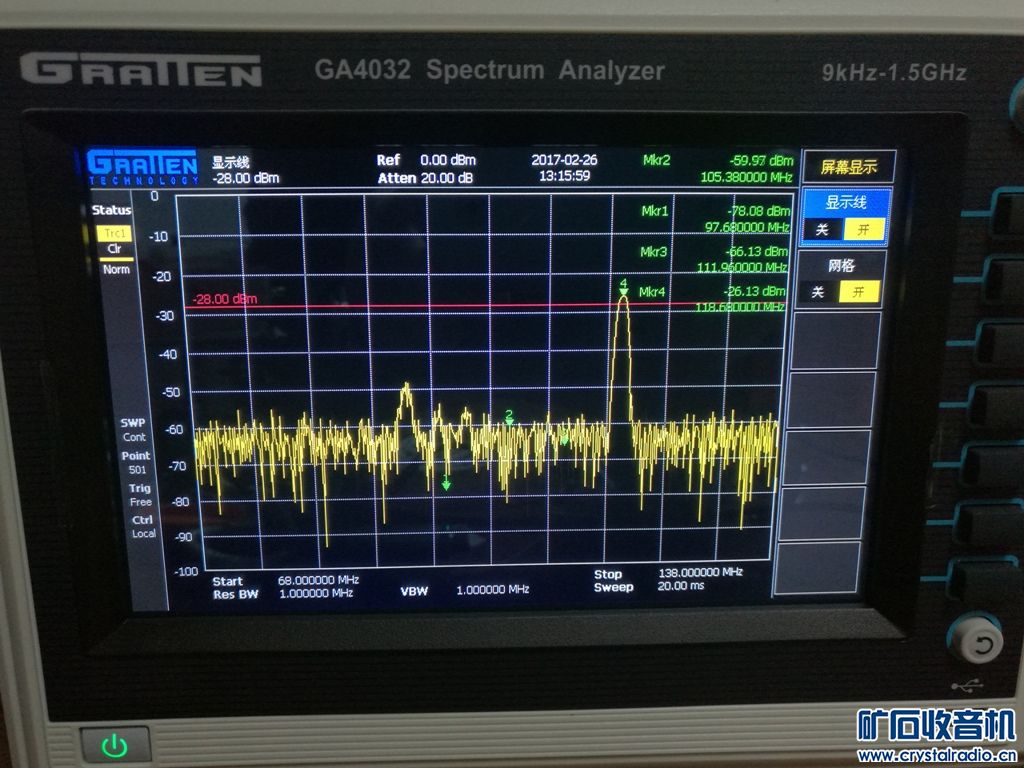Select the 网格 menu item
Viewport: 1024px width, 768px height.
coord(841,265)
